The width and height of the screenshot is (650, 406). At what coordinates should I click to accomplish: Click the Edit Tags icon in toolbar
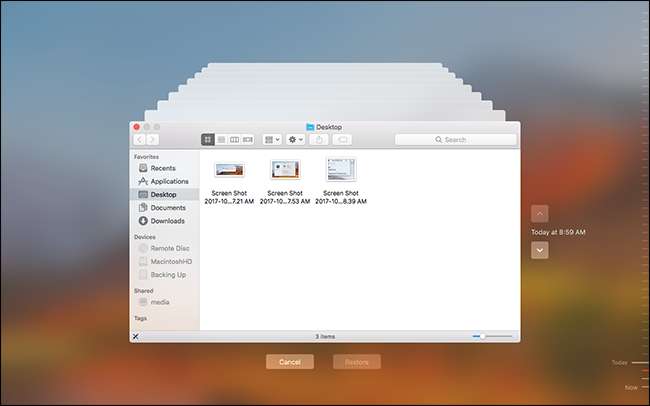(343, 140)
